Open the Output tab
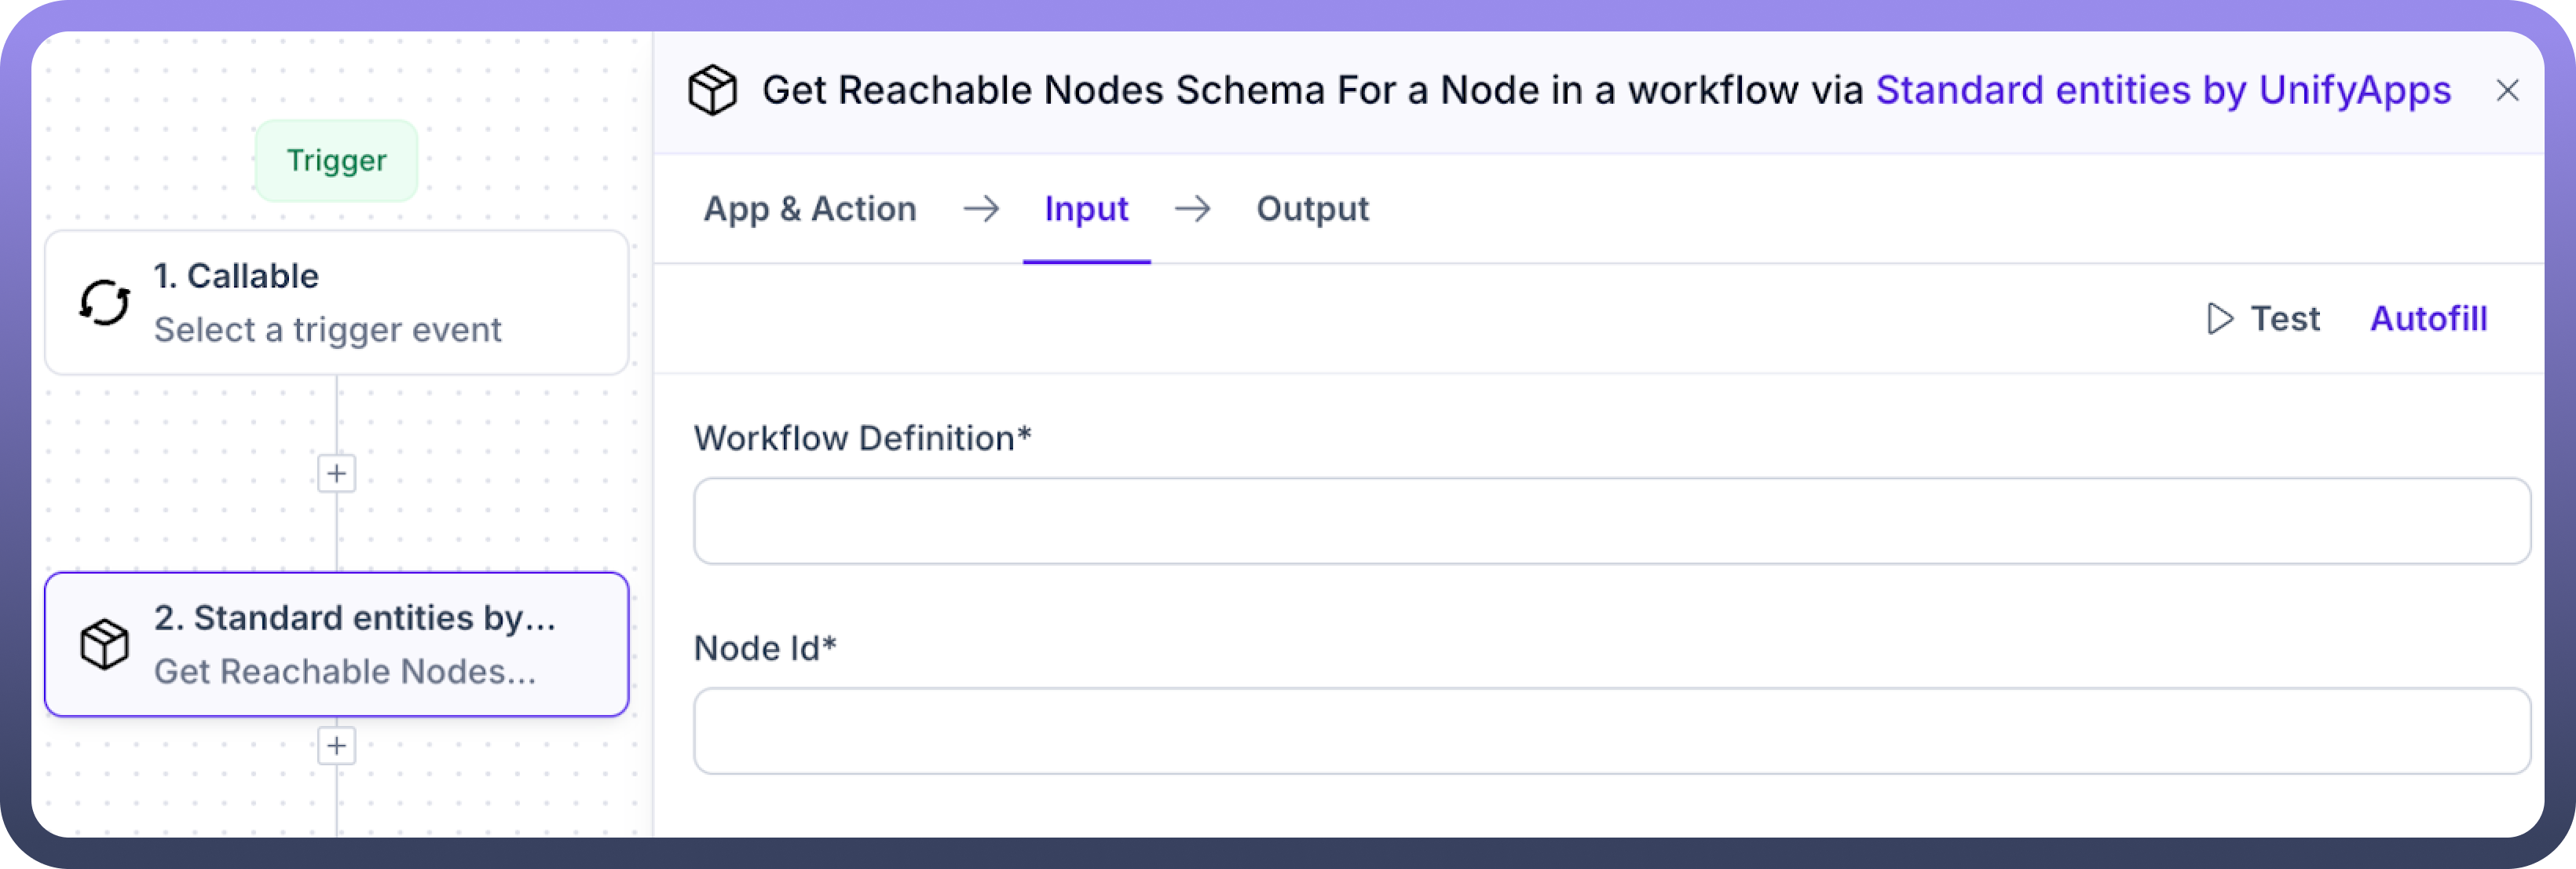Image resolution: width=2576 pixels, height=869 pixels. (1312, 209)
